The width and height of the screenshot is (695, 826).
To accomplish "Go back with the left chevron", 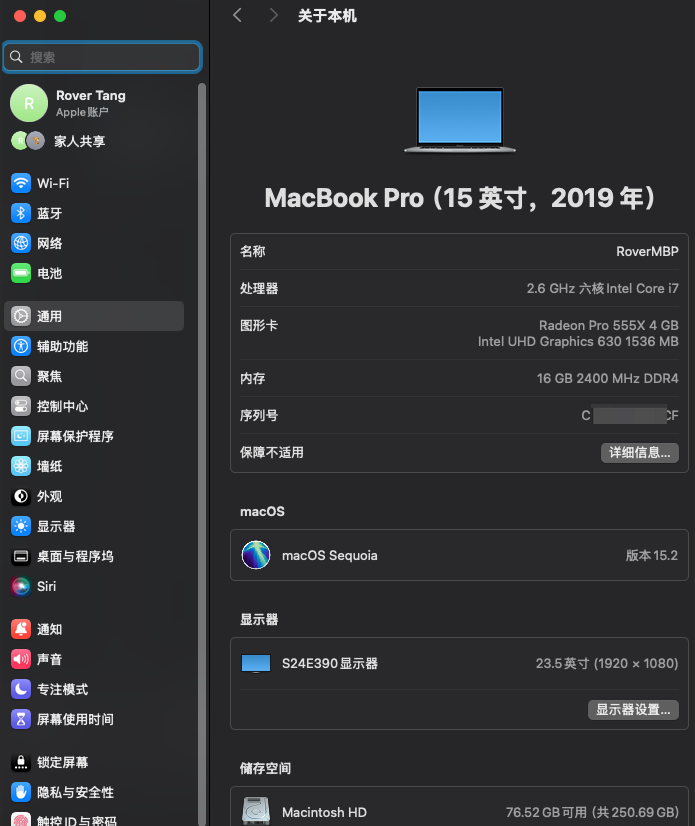I will pos(238,15).
